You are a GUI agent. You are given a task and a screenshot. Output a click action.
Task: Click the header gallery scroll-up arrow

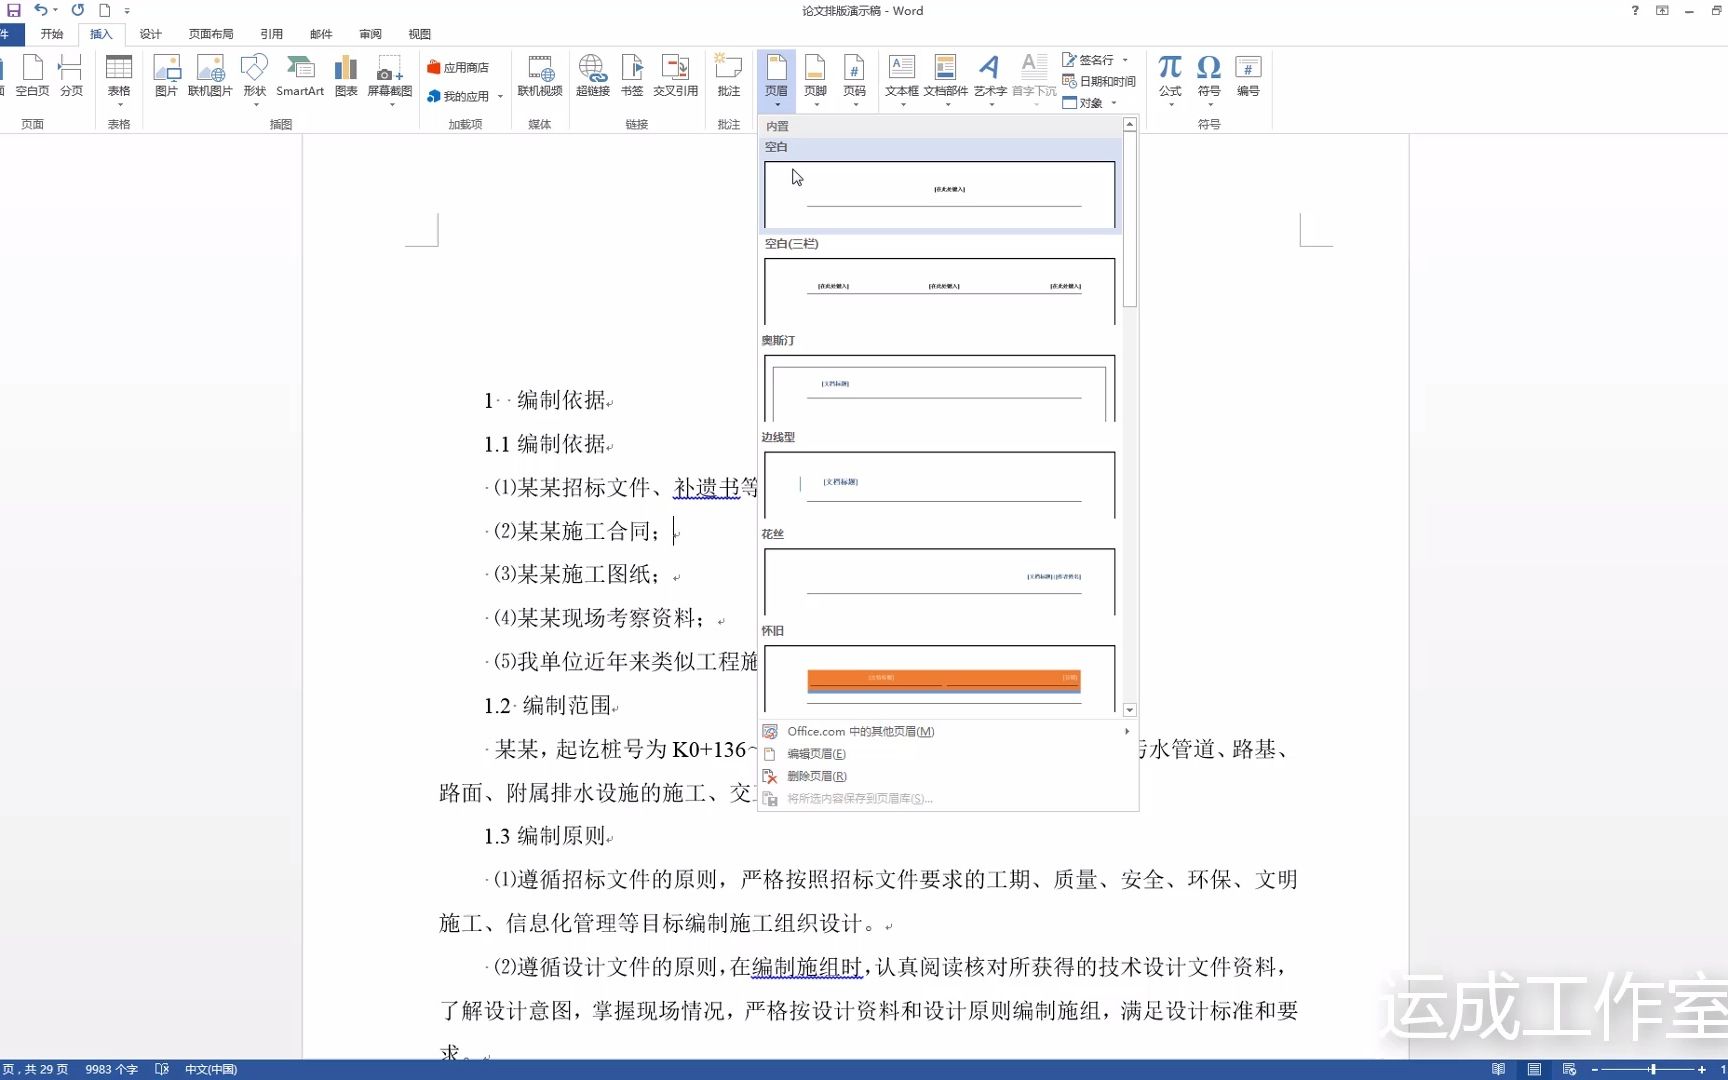(x=1130, y=125)
